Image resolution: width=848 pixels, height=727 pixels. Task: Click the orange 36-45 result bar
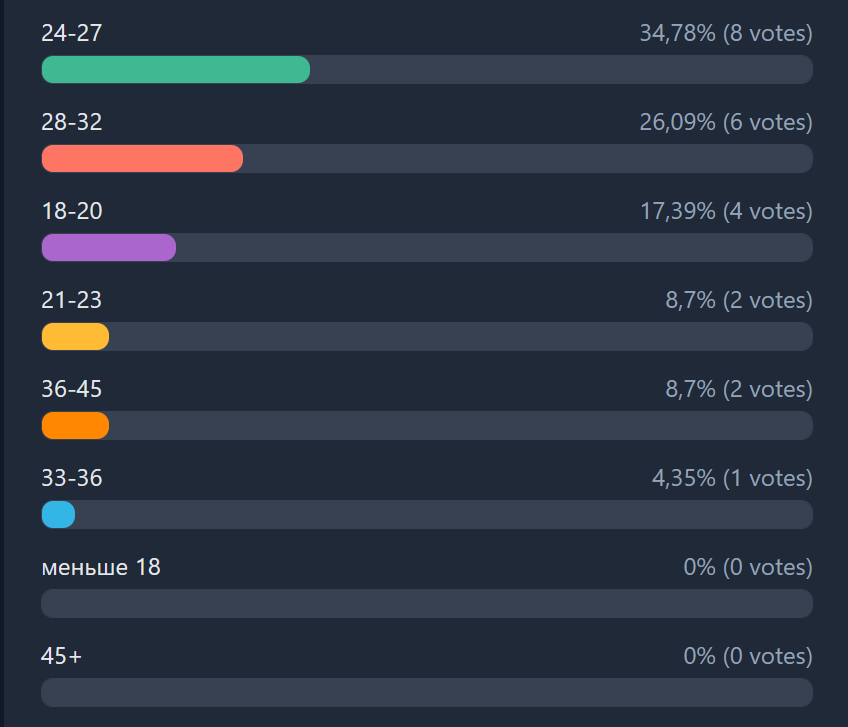pos(75,426)
